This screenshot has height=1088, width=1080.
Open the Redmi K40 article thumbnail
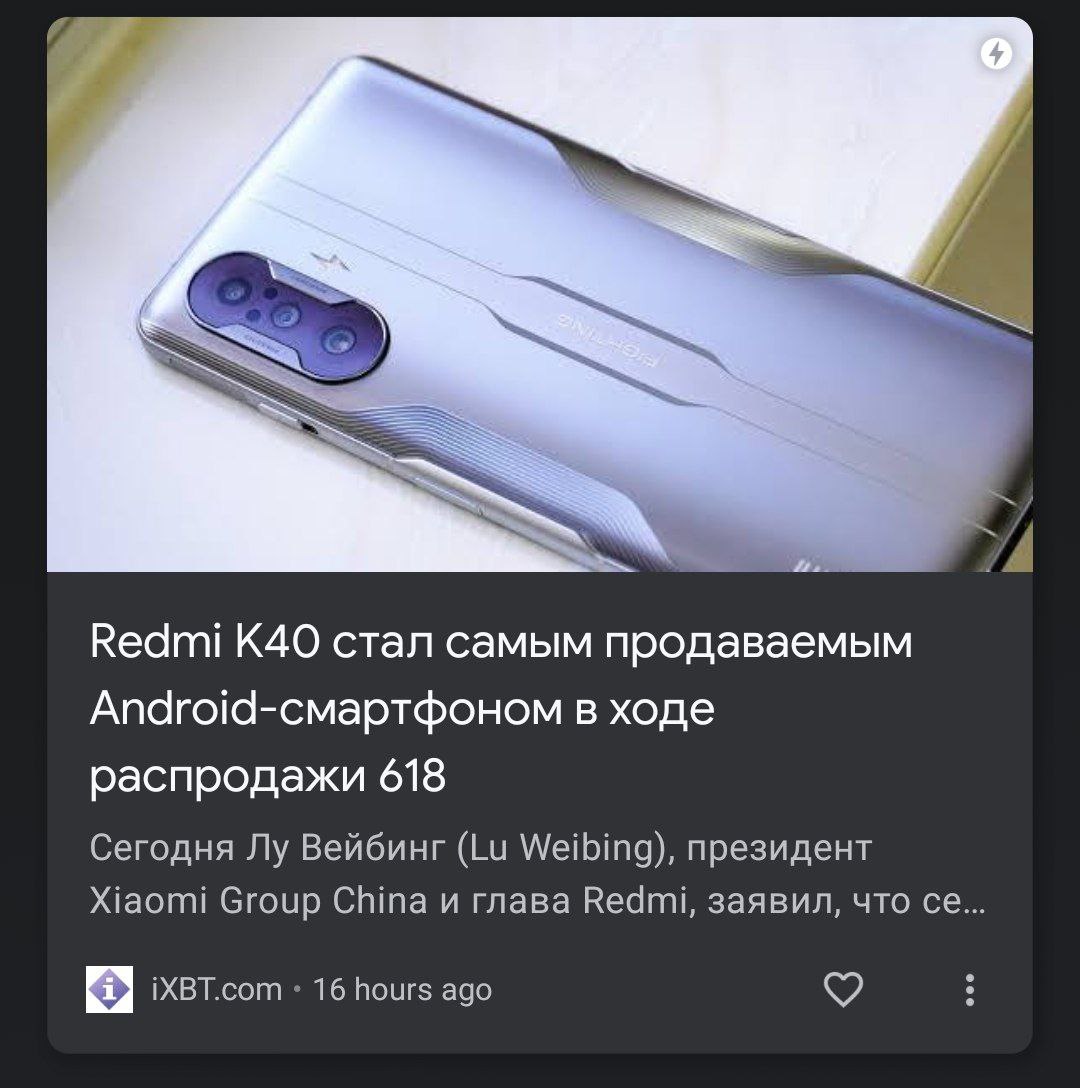tap(539, 294)
